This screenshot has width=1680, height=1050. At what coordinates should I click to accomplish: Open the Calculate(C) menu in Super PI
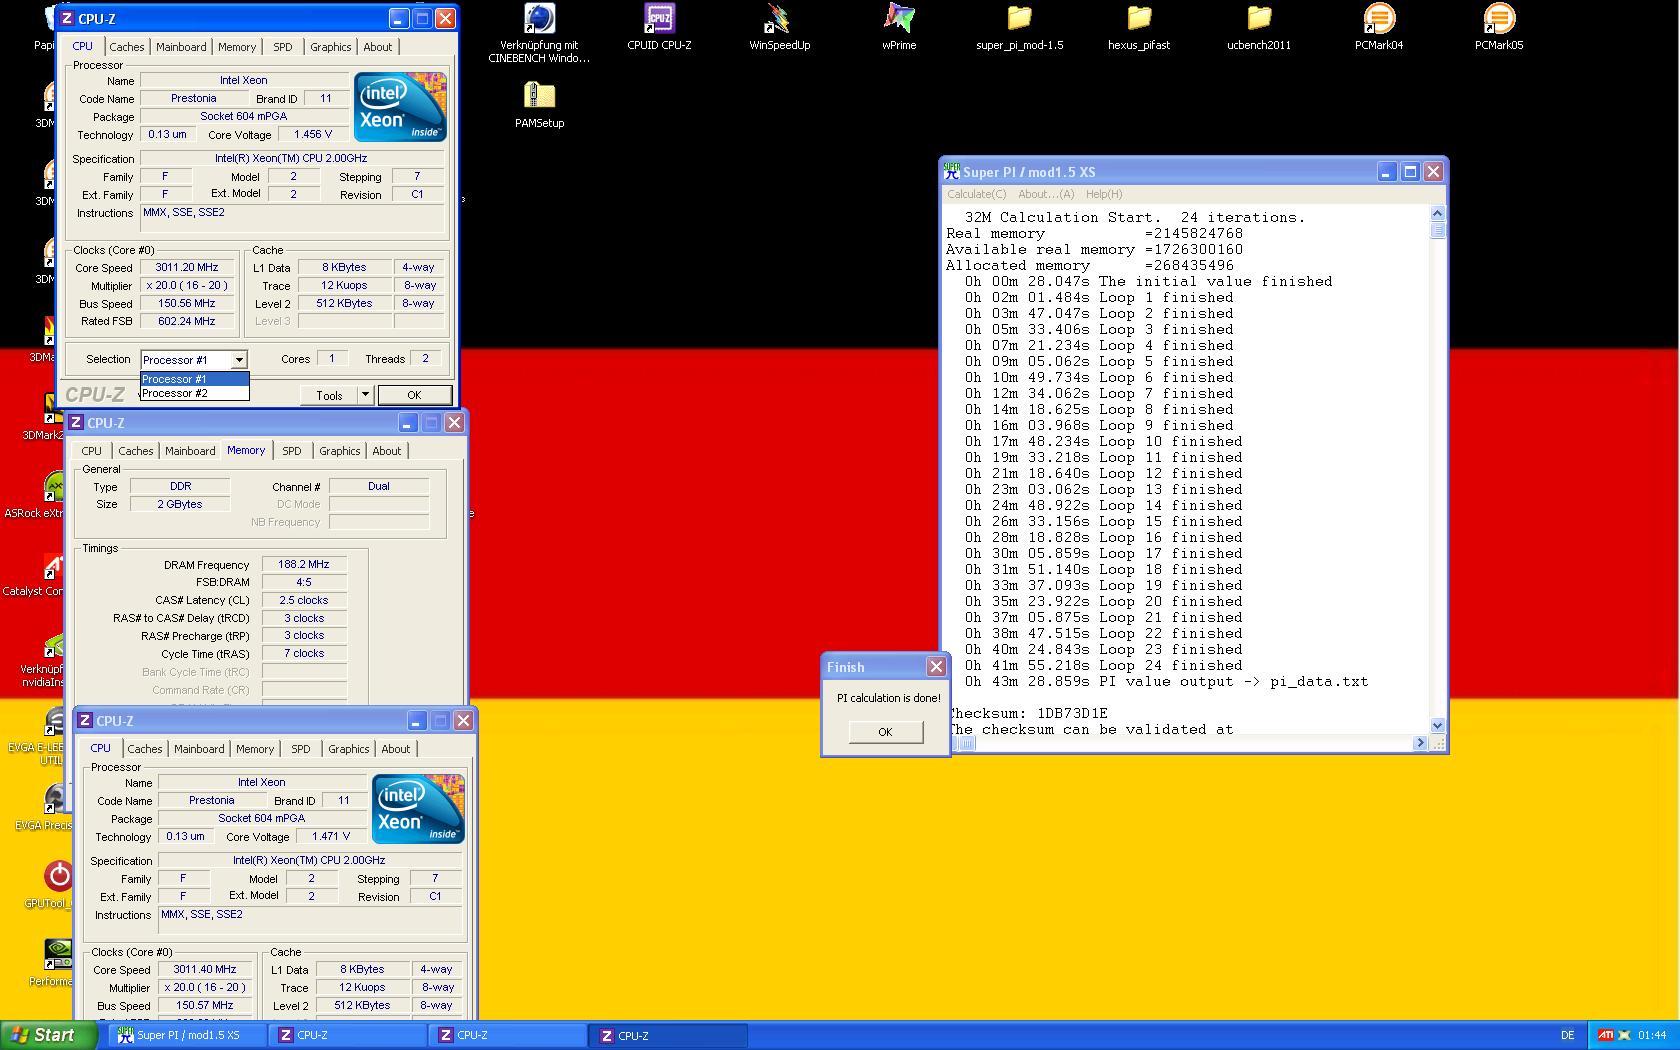tap(977, 194)
